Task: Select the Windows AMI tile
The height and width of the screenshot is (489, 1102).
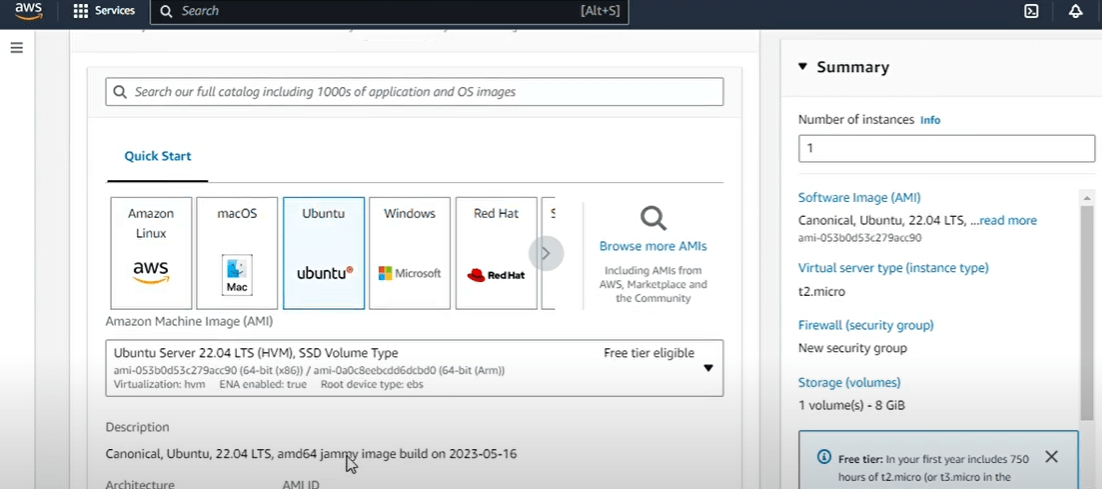Action: 409,253
